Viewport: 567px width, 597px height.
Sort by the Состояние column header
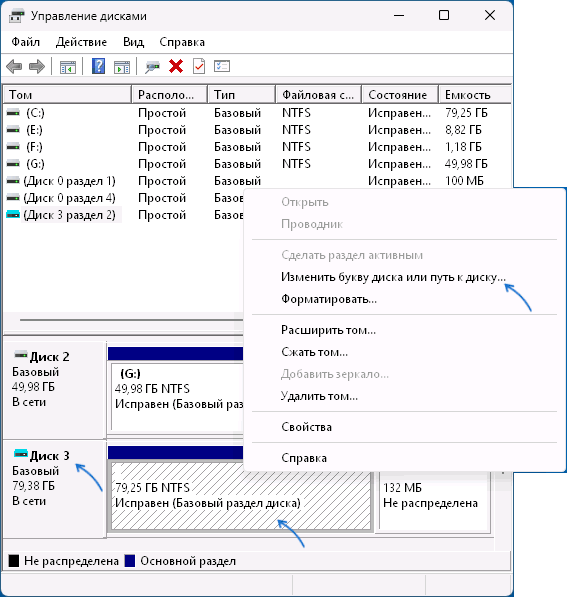[x=400, y=94]
